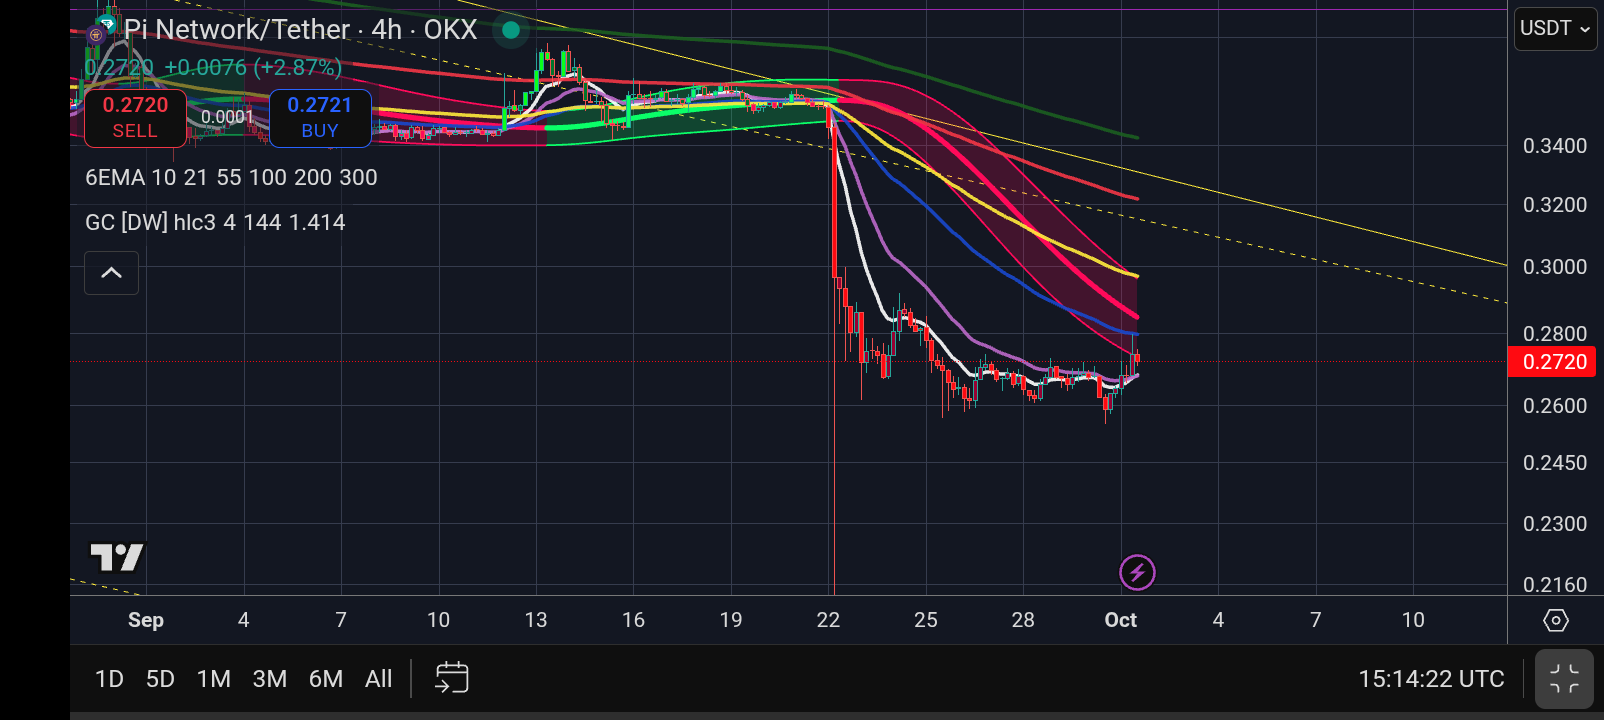
Task: Tap the green market status dot
Action: tap(511, 30)
